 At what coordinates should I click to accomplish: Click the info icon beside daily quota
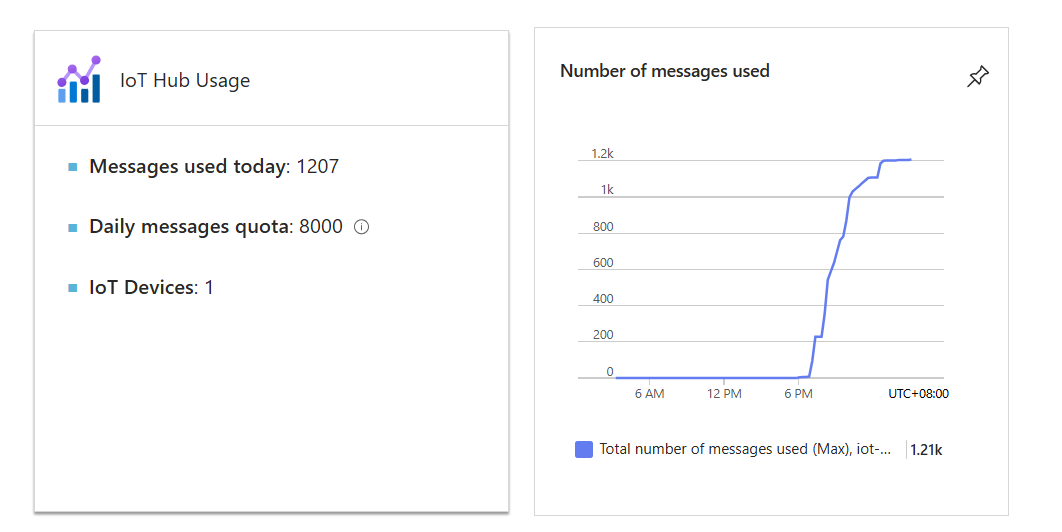coord(362,227)
